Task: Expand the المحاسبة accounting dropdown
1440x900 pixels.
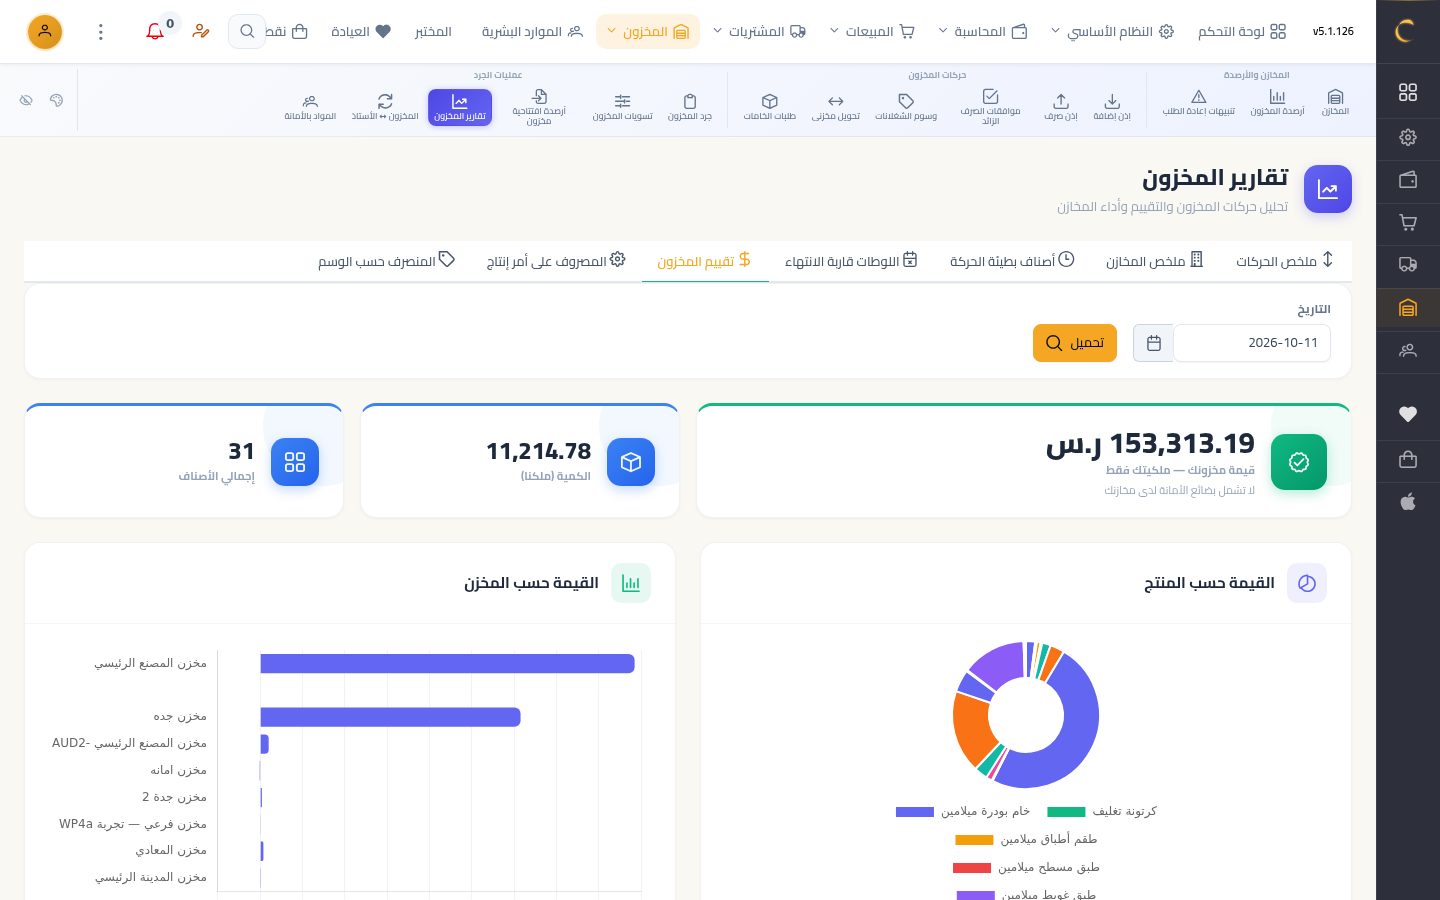Action: coord(983,32)
